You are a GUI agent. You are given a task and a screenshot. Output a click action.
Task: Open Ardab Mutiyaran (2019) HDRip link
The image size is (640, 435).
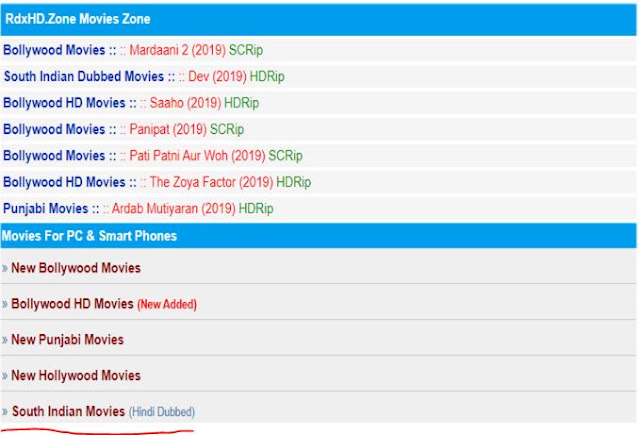192,209
